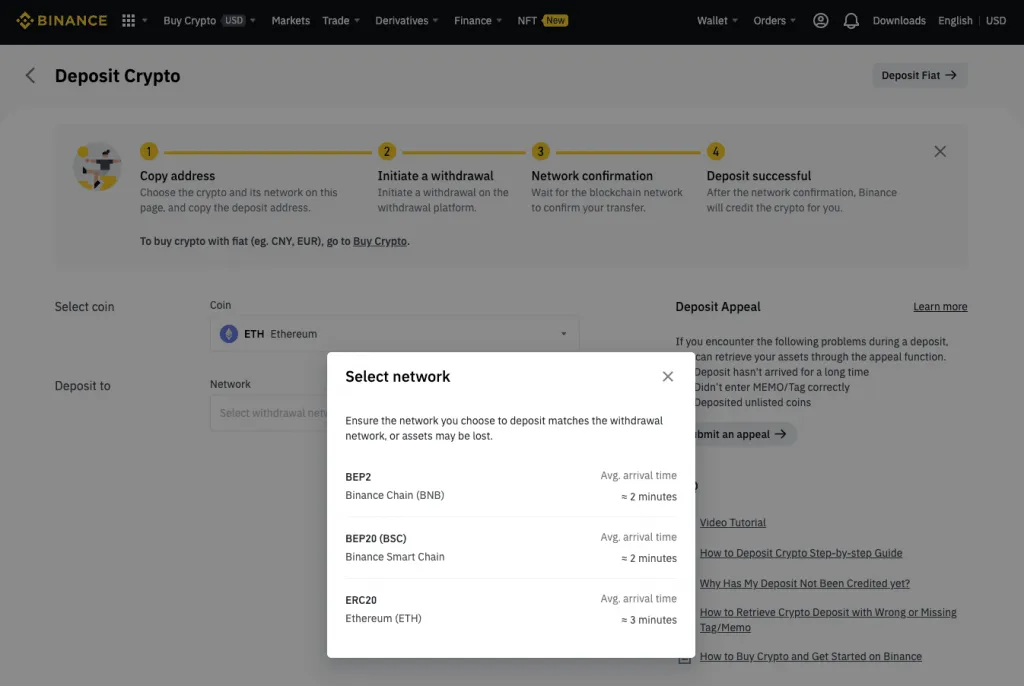Screen dimensions: 1024x686
Task: Select the BEP2 Binance Chain network
Action: [511, 486]
